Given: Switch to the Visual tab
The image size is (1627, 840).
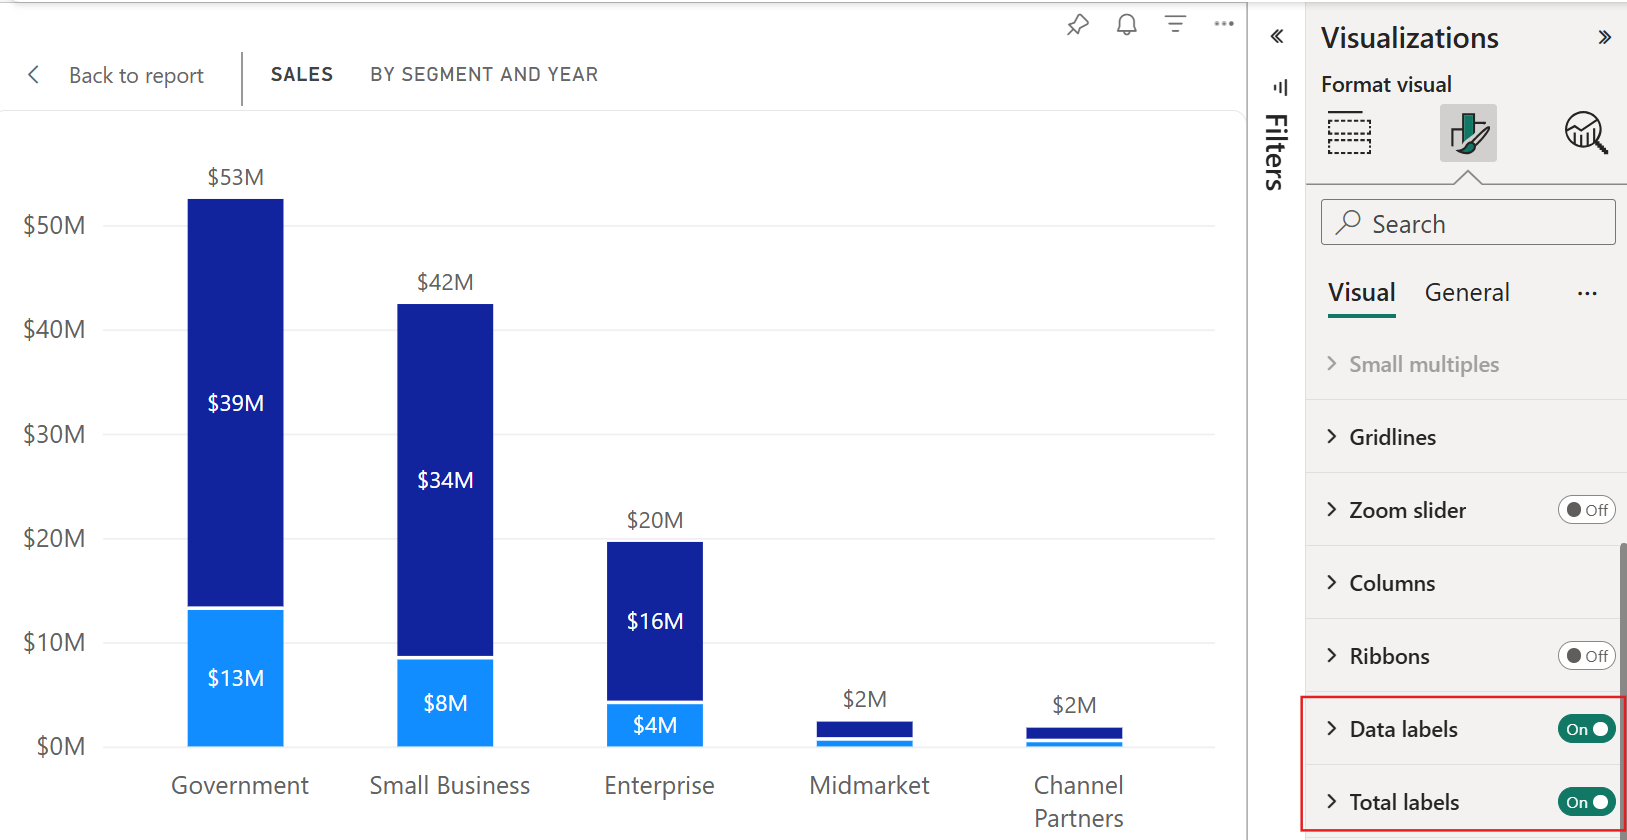Looking at the screenshot, I should (x=1362, y=293).
